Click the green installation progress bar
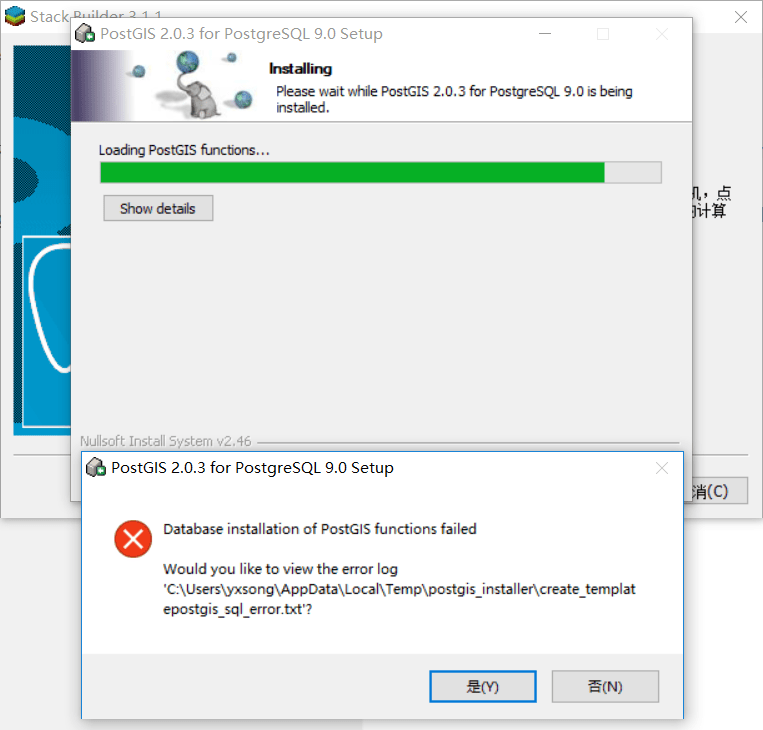Screen dimensions: 763x730 [381, 172]
